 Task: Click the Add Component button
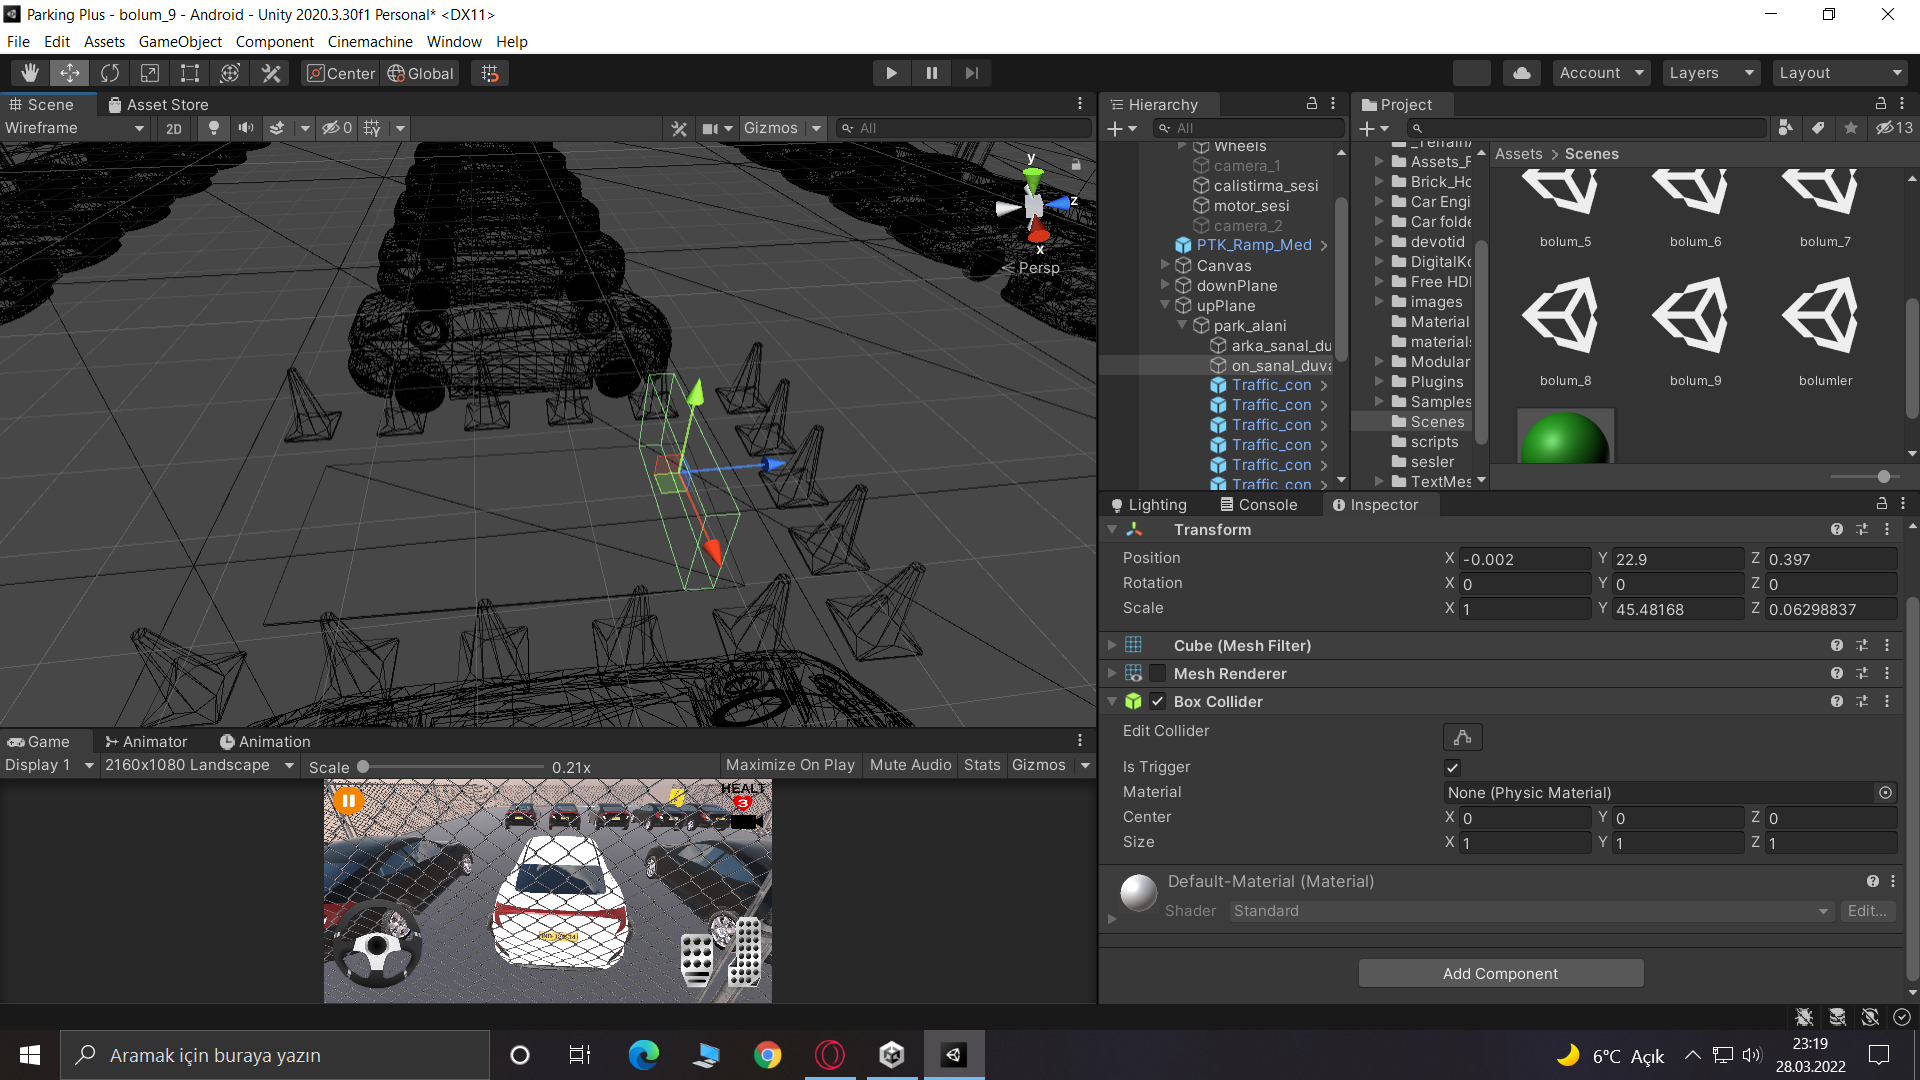point(1500,973)
